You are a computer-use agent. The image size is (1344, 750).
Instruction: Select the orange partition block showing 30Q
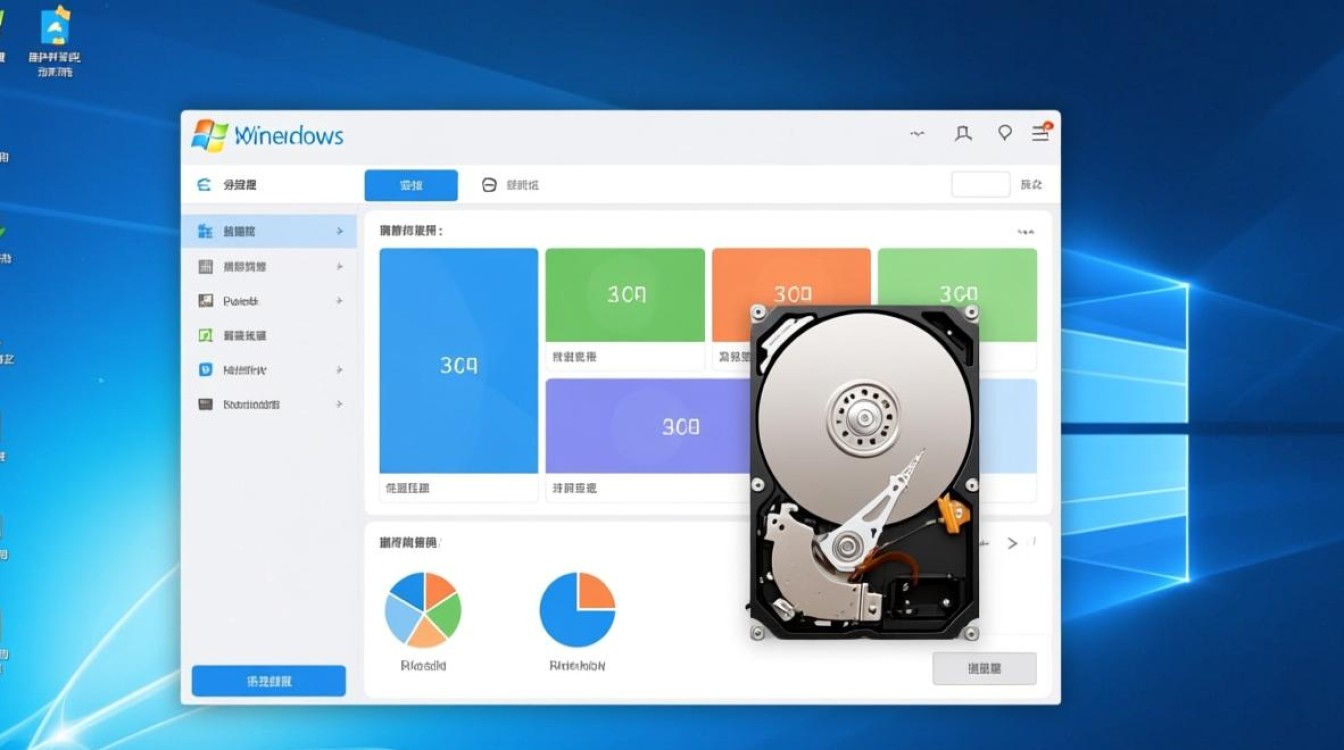(792, 293)
